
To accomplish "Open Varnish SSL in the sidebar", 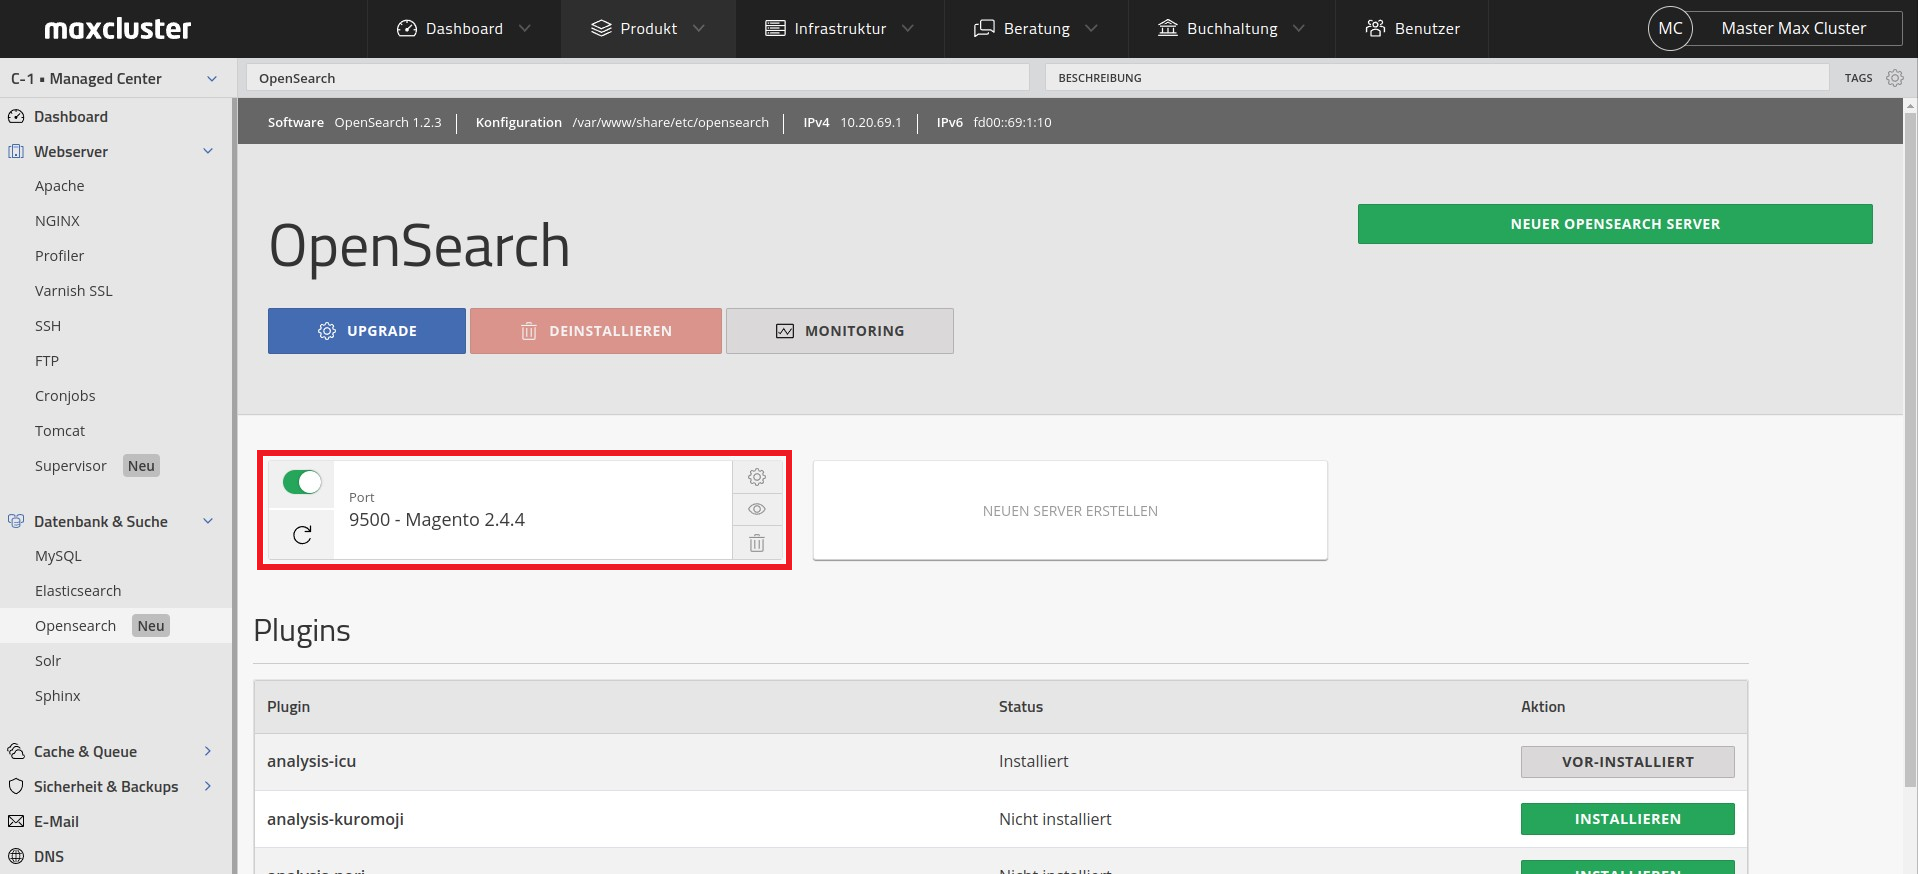I will pyautogui.click(x=74, y=292).
